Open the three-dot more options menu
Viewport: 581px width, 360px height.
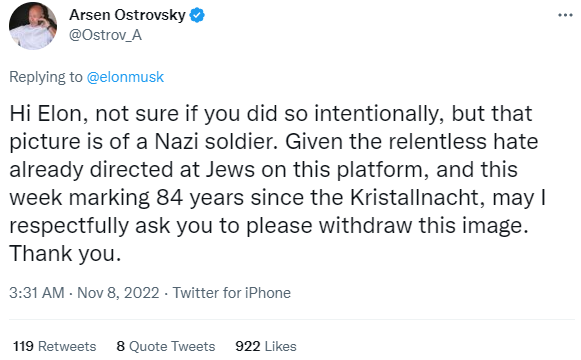pos(565,15)
